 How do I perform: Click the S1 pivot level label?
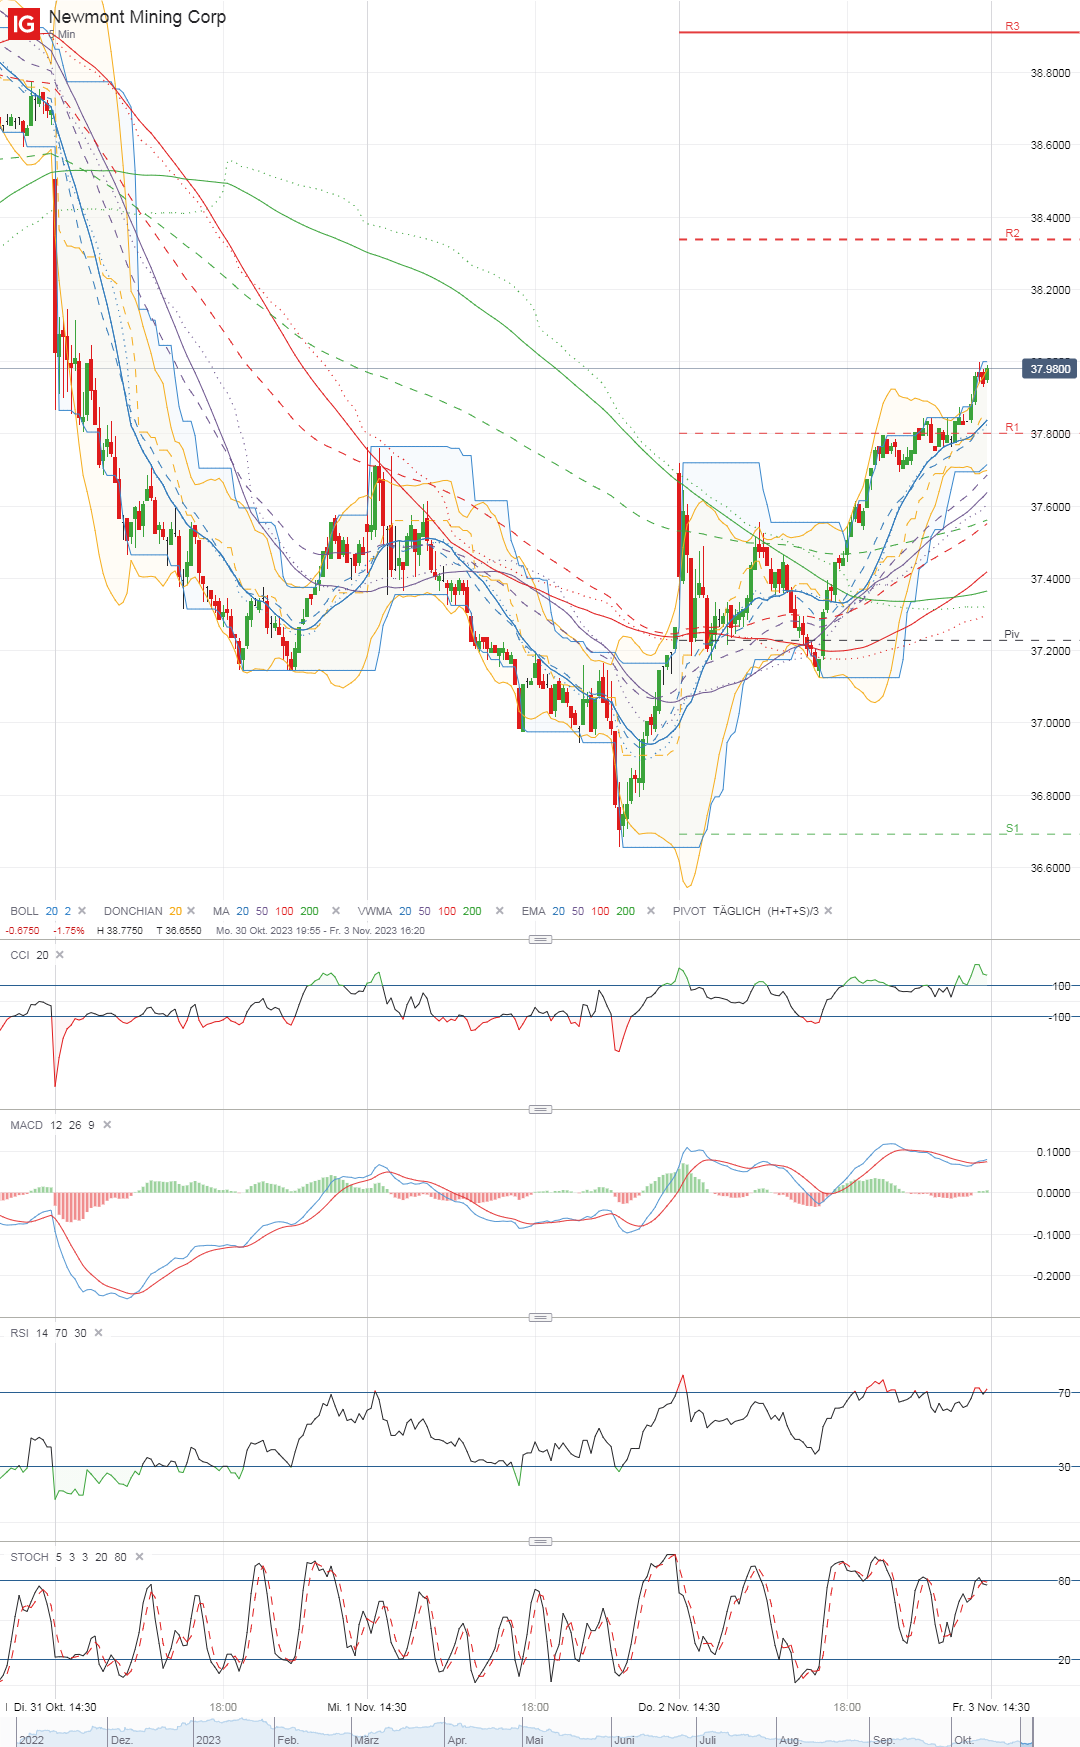(x=1012, y=828)
